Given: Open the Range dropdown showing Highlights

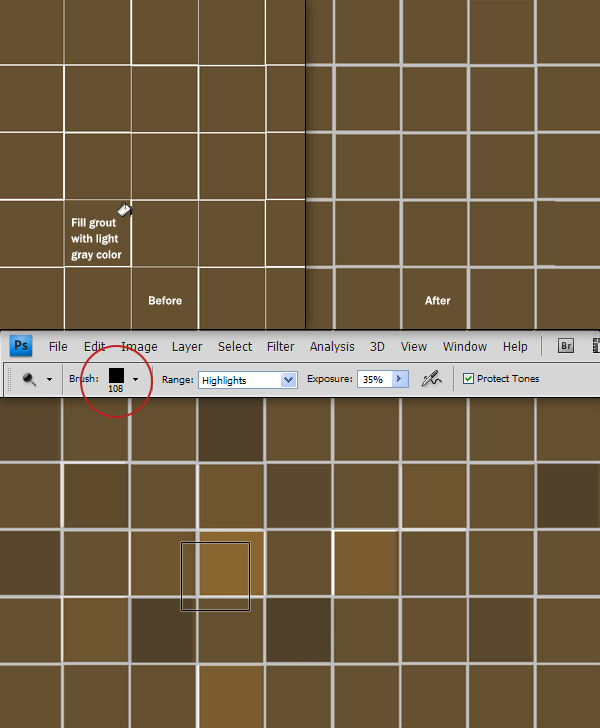Looking at the screenshot, I should click(x=248, y=380).
